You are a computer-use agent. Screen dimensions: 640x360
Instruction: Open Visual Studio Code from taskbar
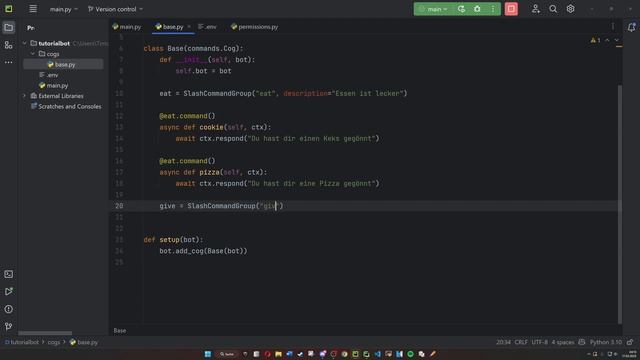pos(378,354)
